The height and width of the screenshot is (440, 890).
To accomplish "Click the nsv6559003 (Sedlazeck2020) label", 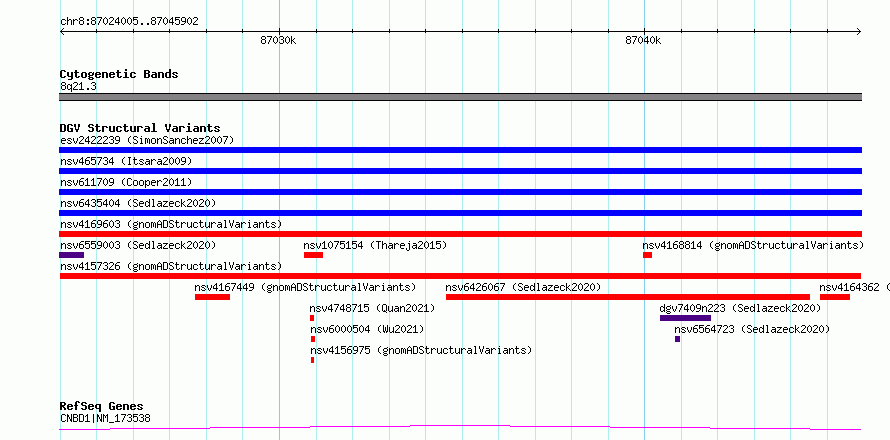I will (138, 245).
